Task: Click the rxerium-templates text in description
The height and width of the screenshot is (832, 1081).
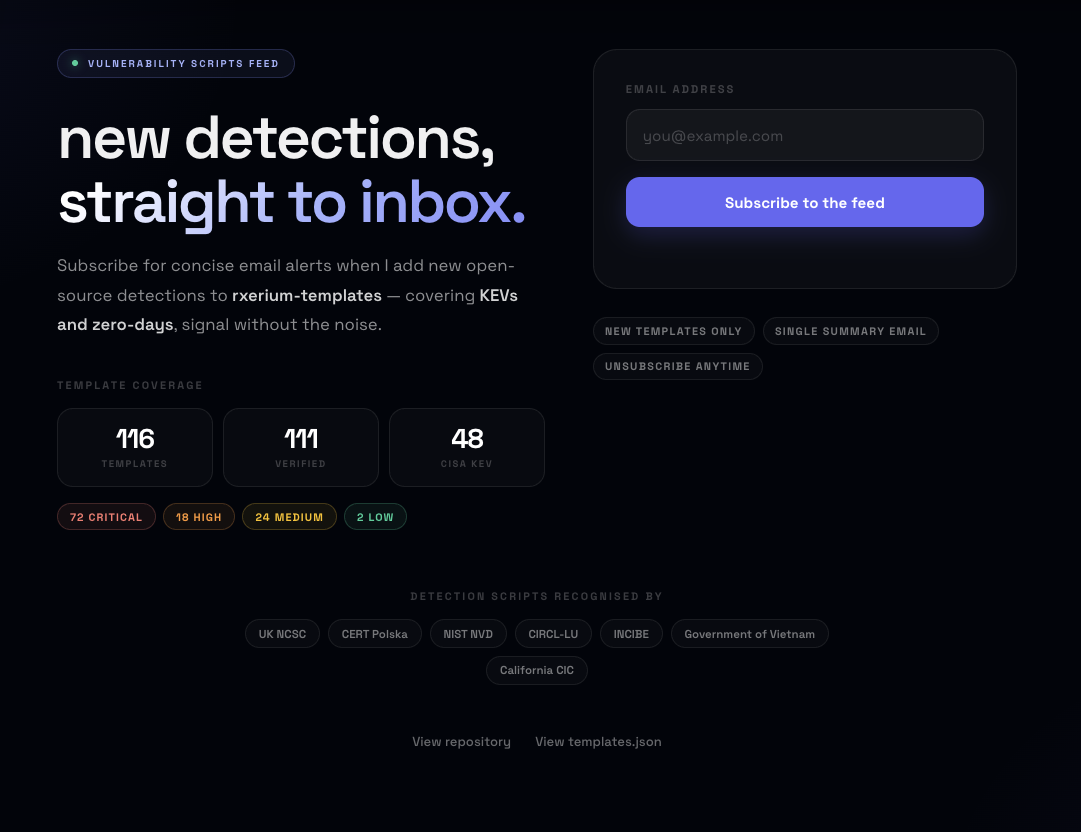Action: [307, 295]
